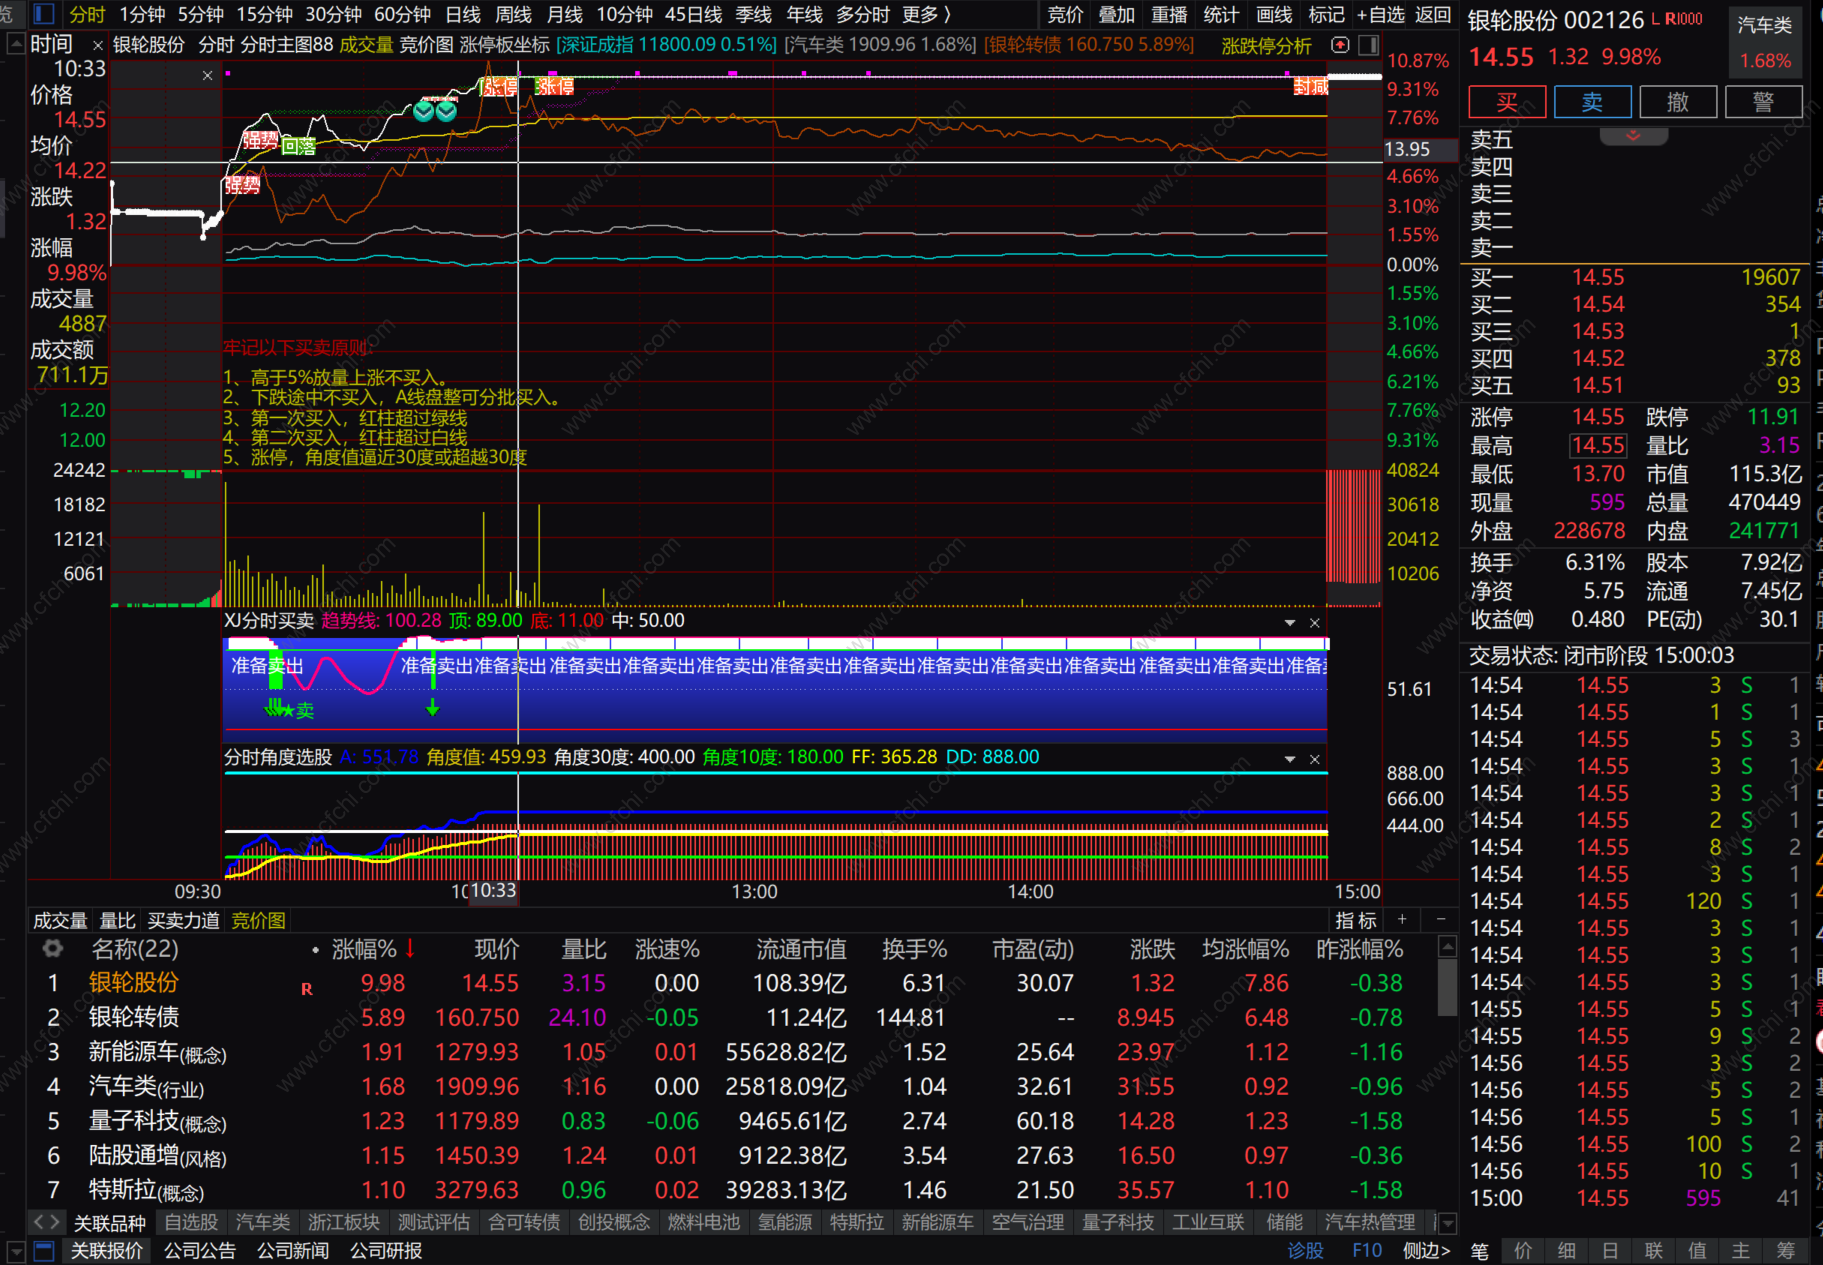Screen dimensions: 1823x1265
Task: Collapse panel with the up-arrow beside 时间
Action: coord(15,45)
